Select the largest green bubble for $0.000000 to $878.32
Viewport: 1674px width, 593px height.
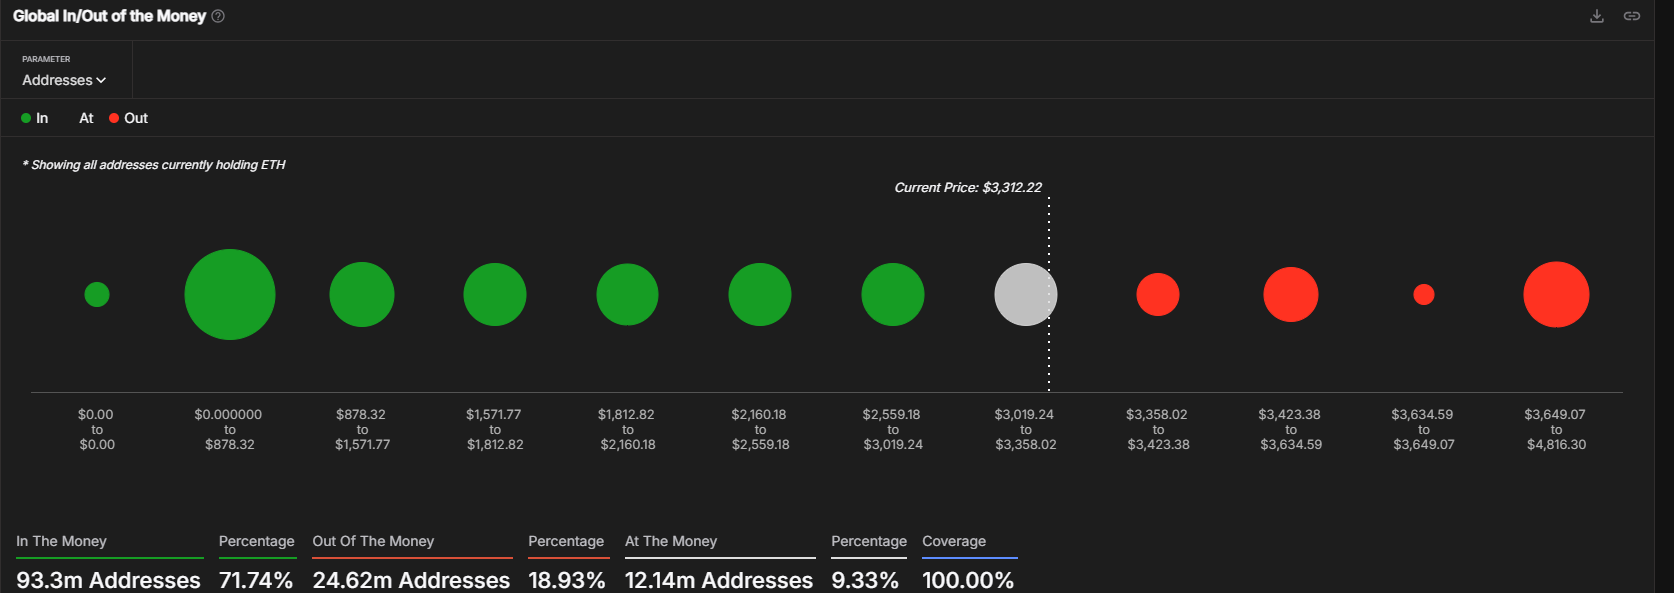click(x=230, y=294)
